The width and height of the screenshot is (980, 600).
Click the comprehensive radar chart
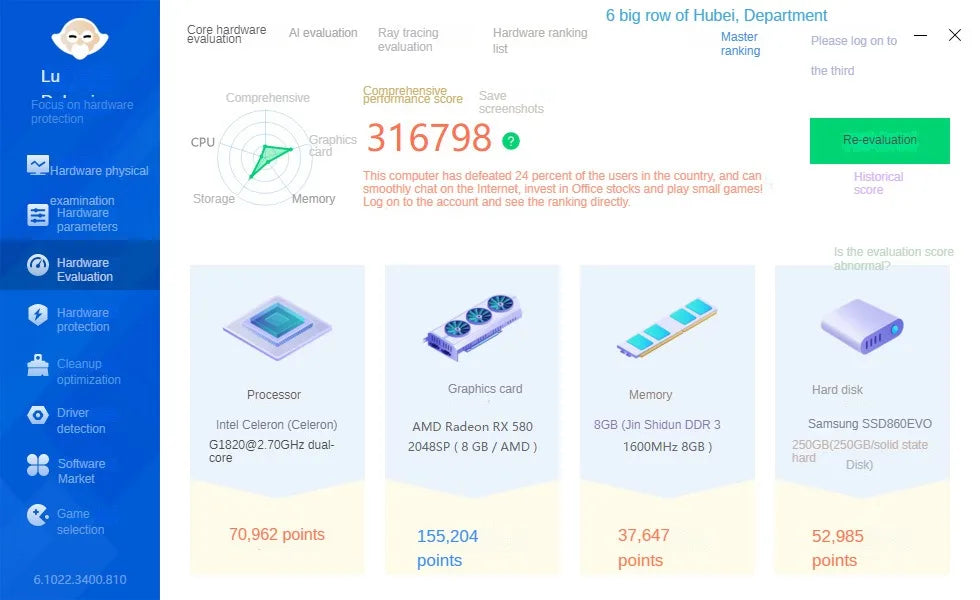[266, 158]
